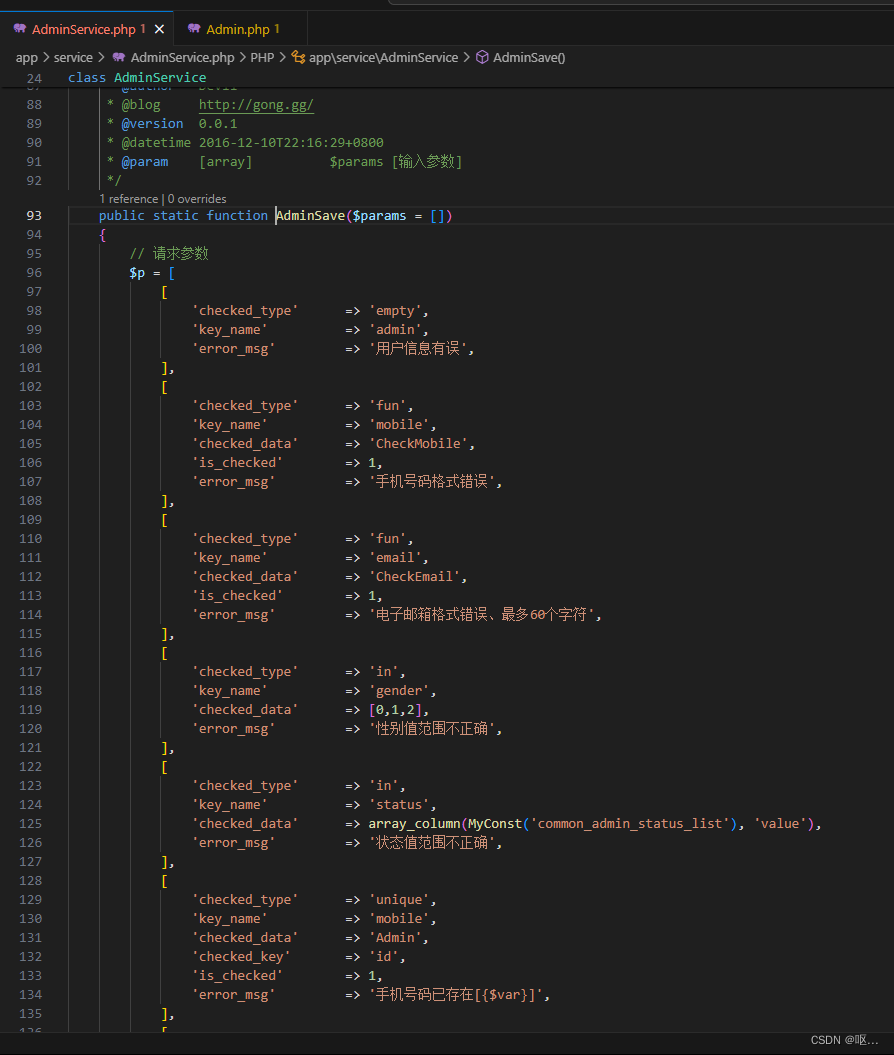The image size is (894, 1055).
Task: Close the AdminService.php editor tab
Action: (159, 29)
